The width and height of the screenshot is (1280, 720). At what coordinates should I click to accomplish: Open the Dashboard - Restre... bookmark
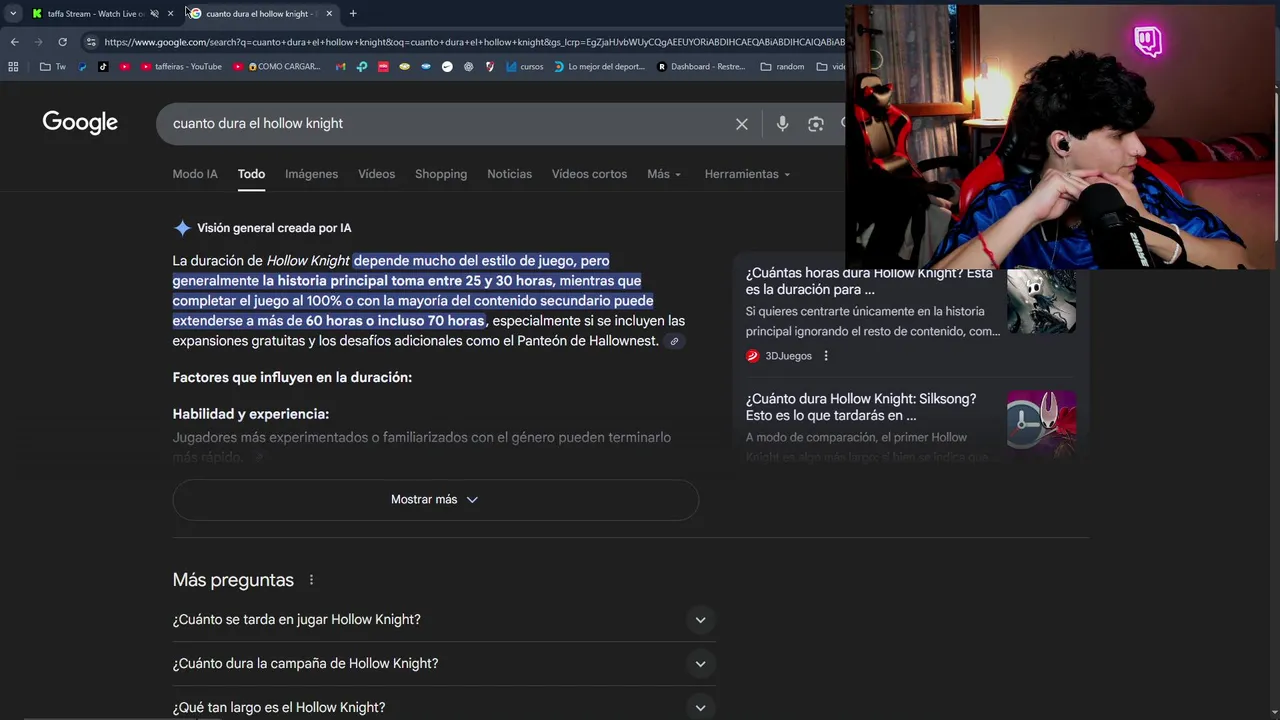701,67
